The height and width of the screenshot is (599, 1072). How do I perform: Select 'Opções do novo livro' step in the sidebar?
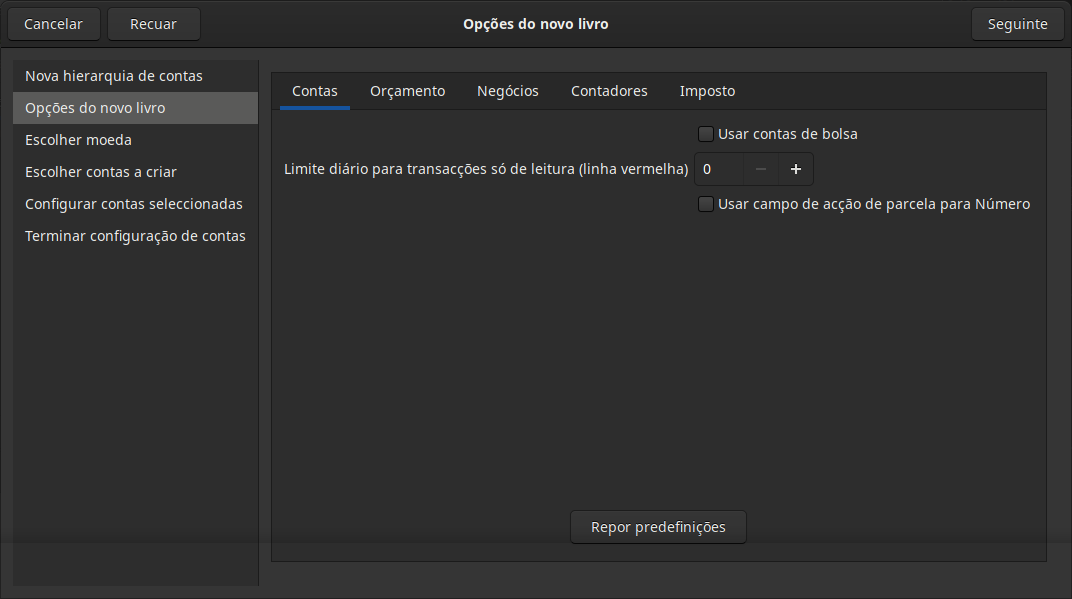95,108
